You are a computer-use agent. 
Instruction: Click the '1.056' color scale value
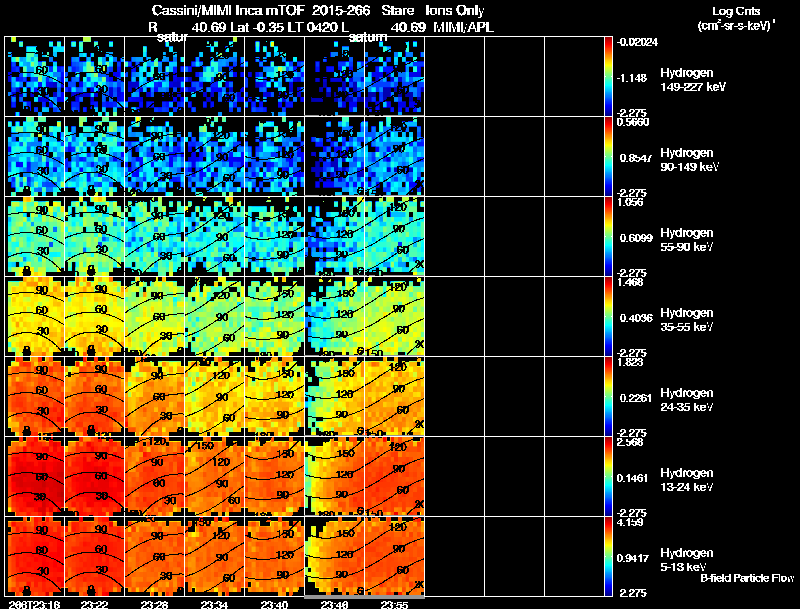click(630, 202)
